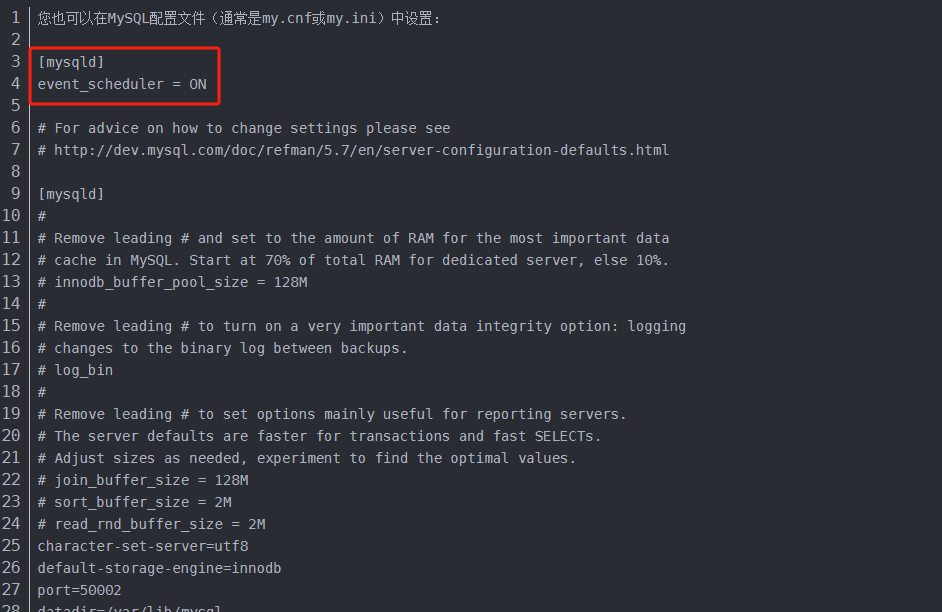This screenshot has height=612, width=942.
Task: Click the comment about cache in MySQL RAM
Action: pyautogui.click(x=353, y=260)
